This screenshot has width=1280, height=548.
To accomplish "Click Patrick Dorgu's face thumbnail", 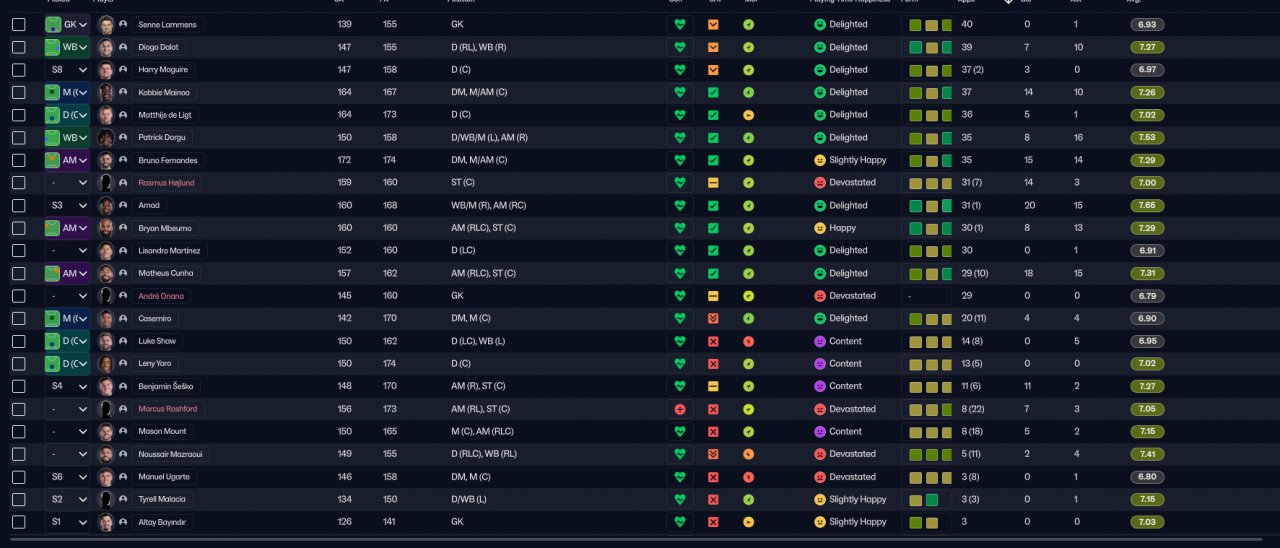I will click(106, 137).
